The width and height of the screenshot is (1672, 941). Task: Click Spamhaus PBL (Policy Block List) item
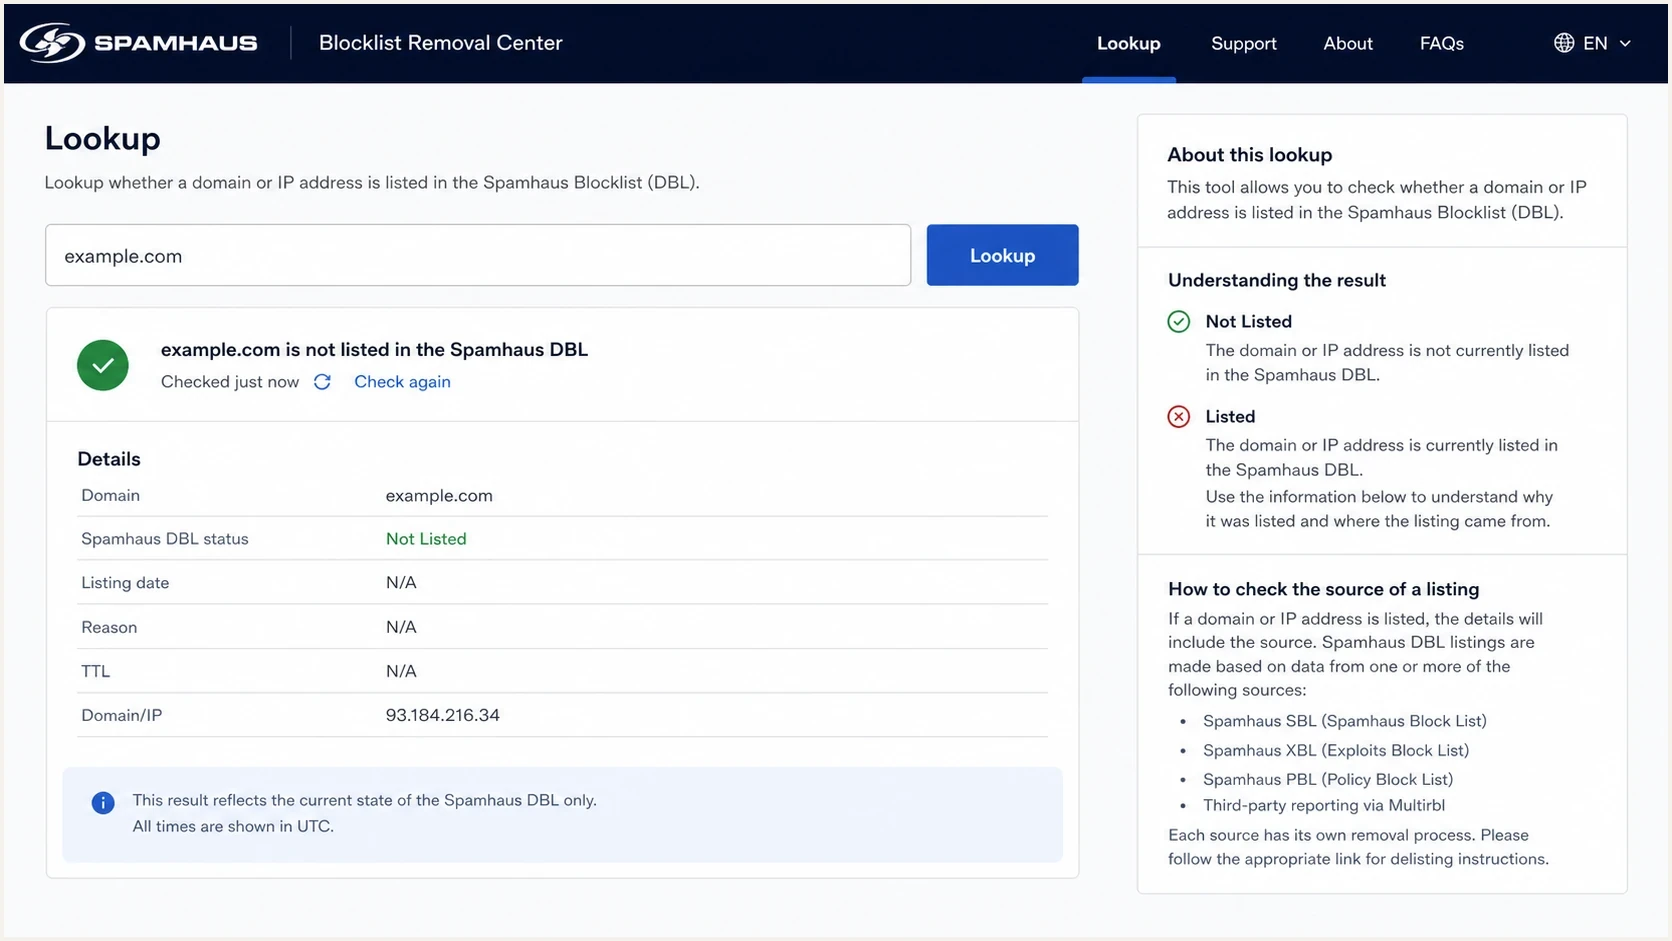click(x=1328, y=779)
